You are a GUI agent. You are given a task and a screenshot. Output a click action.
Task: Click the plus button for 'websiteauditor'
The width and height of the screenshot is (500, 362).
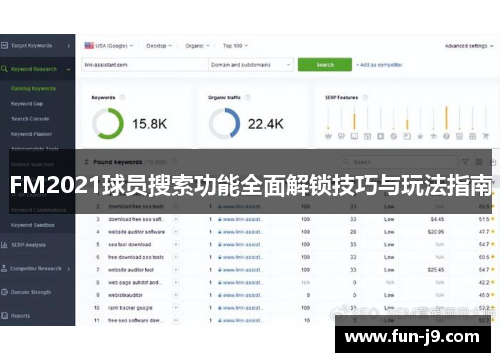pos(176,295)
